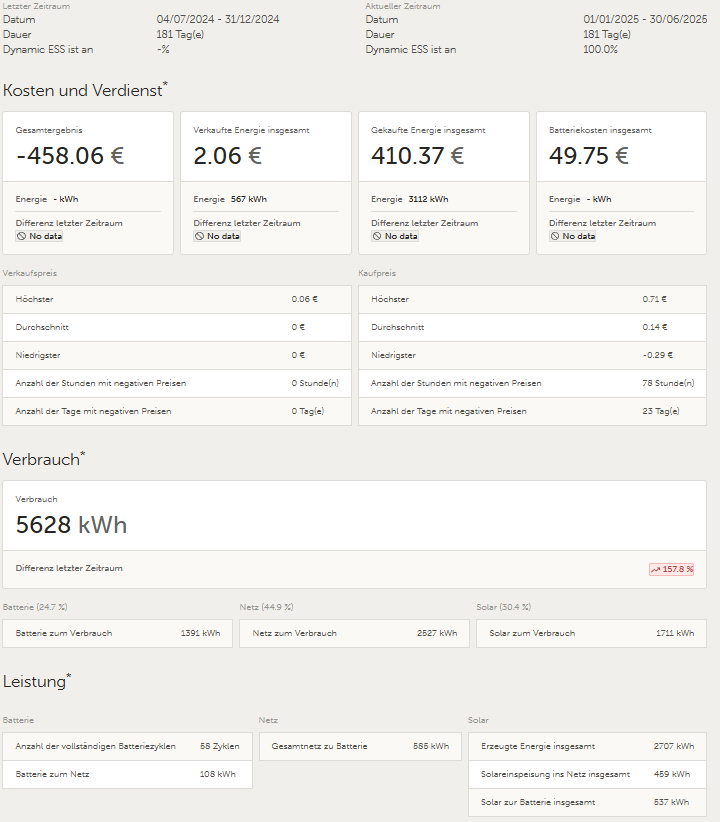Click the Erzeugte Energie insgesamt row
The height and width of the screenshot is (822, 720).
[587, 747]
